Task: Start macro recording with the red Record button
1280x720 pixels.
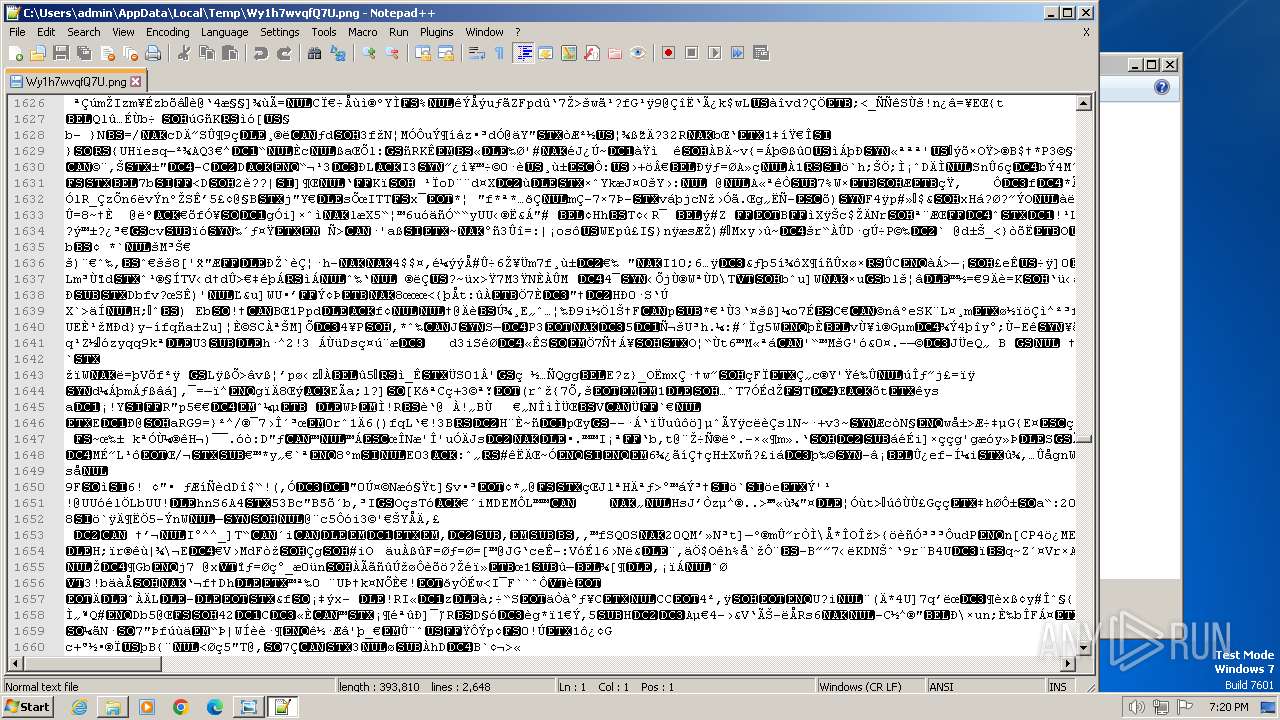Action: [x=669, y=53]
